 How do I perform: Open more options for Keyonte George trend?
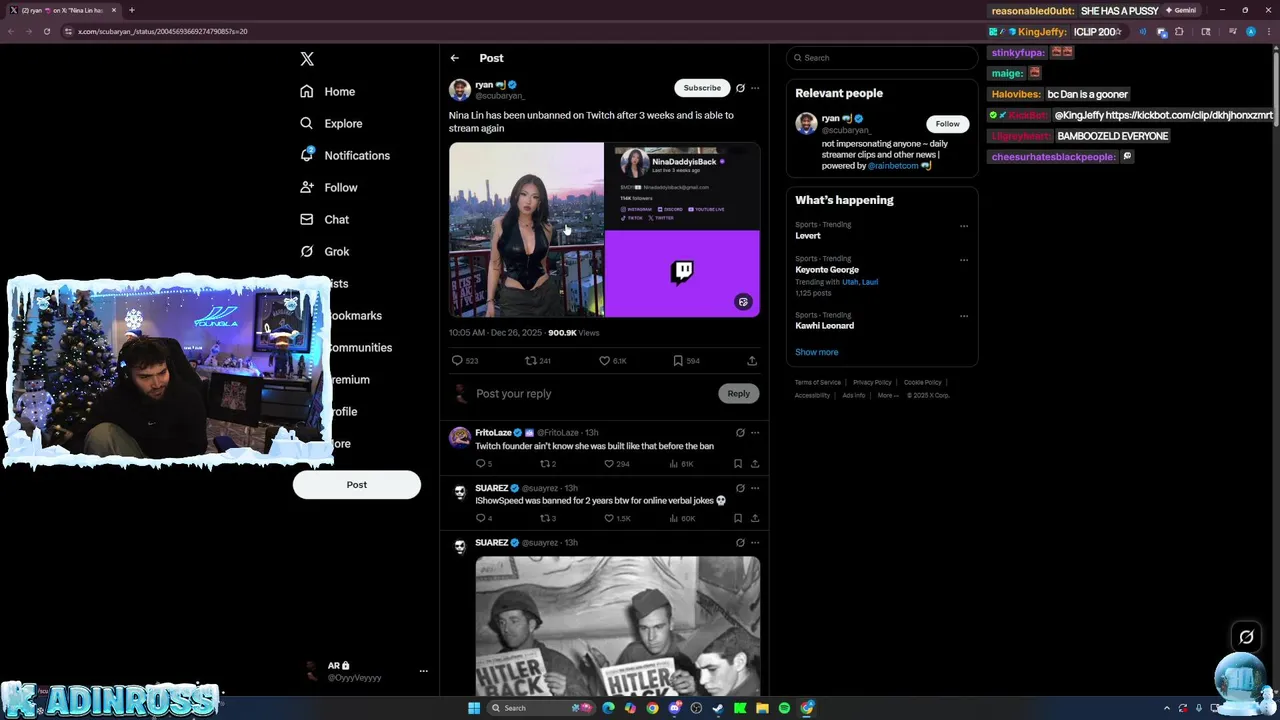964,260
